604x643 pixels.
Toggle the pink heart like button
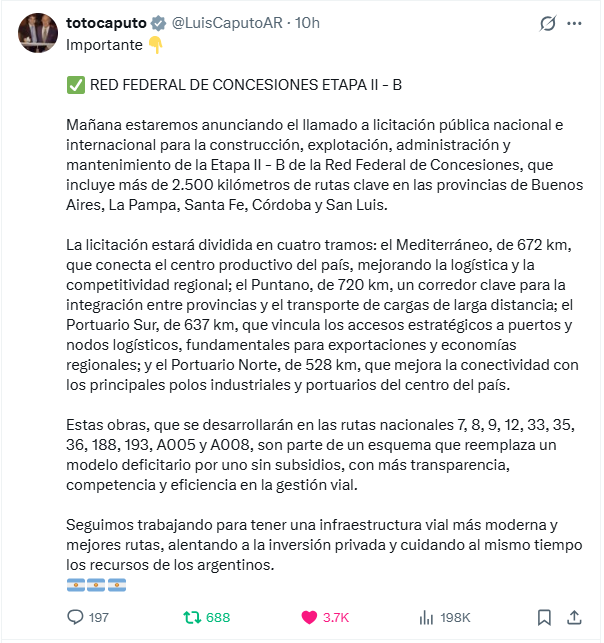(309, 617)
